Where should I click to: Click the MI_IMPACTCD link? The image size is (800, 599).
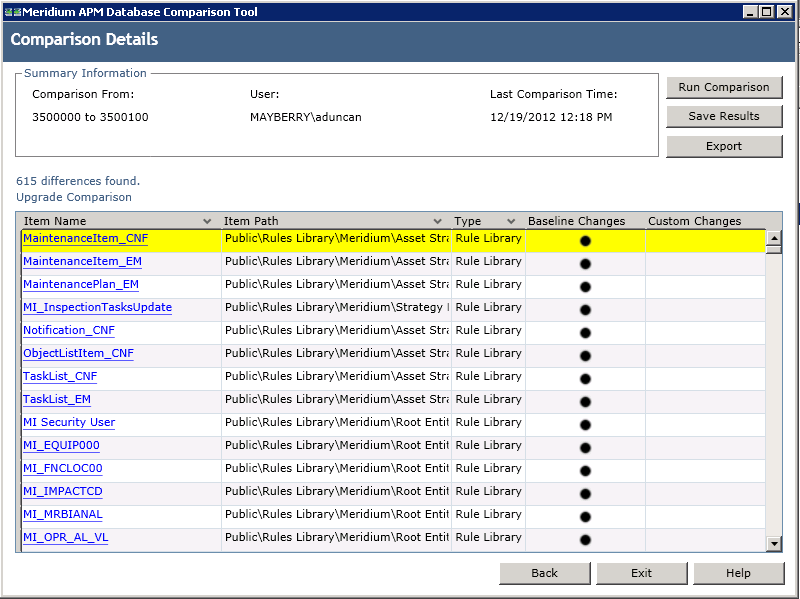[63, 491]
